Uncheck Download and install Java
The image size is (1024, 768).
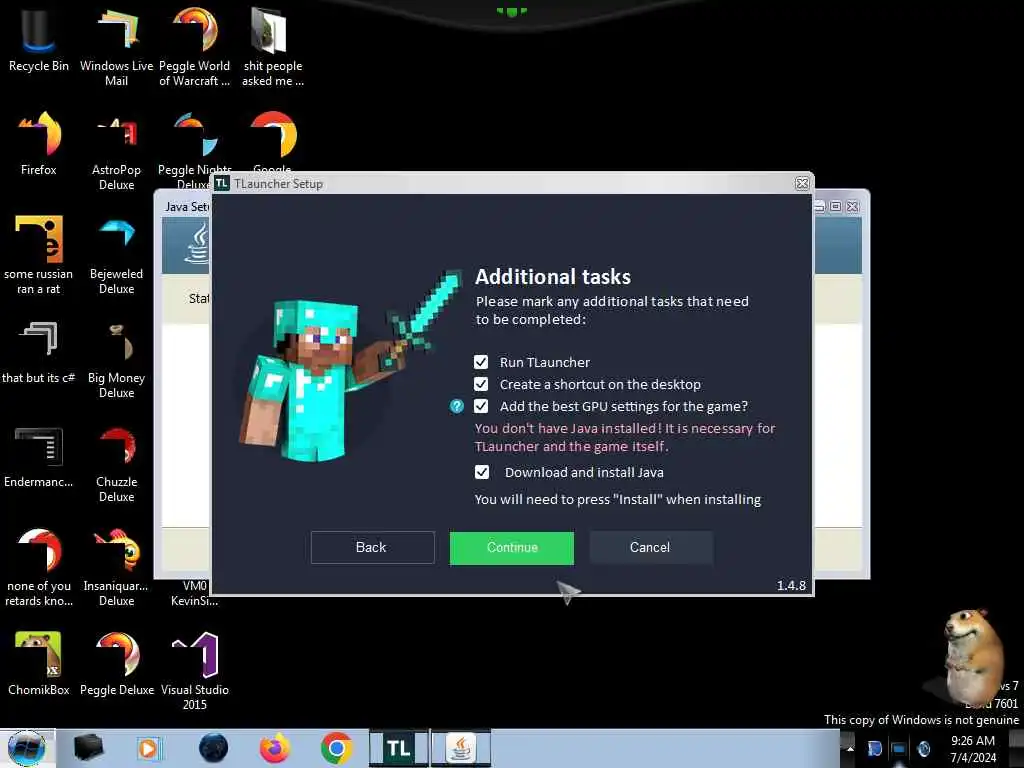pos(481,472)
